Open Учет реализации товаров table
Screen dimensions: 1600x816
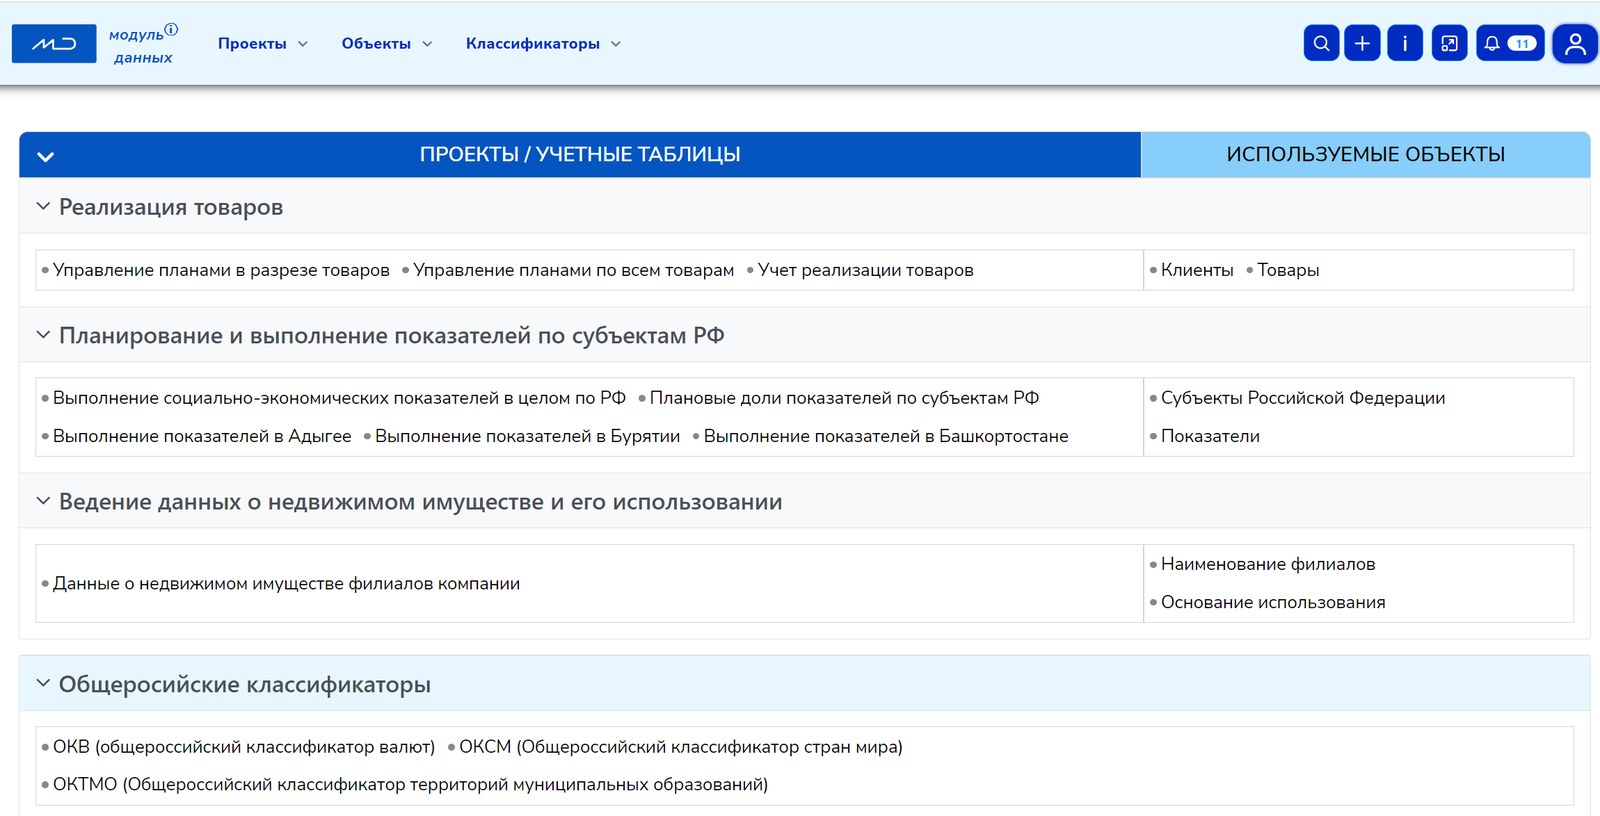[865, 270]
